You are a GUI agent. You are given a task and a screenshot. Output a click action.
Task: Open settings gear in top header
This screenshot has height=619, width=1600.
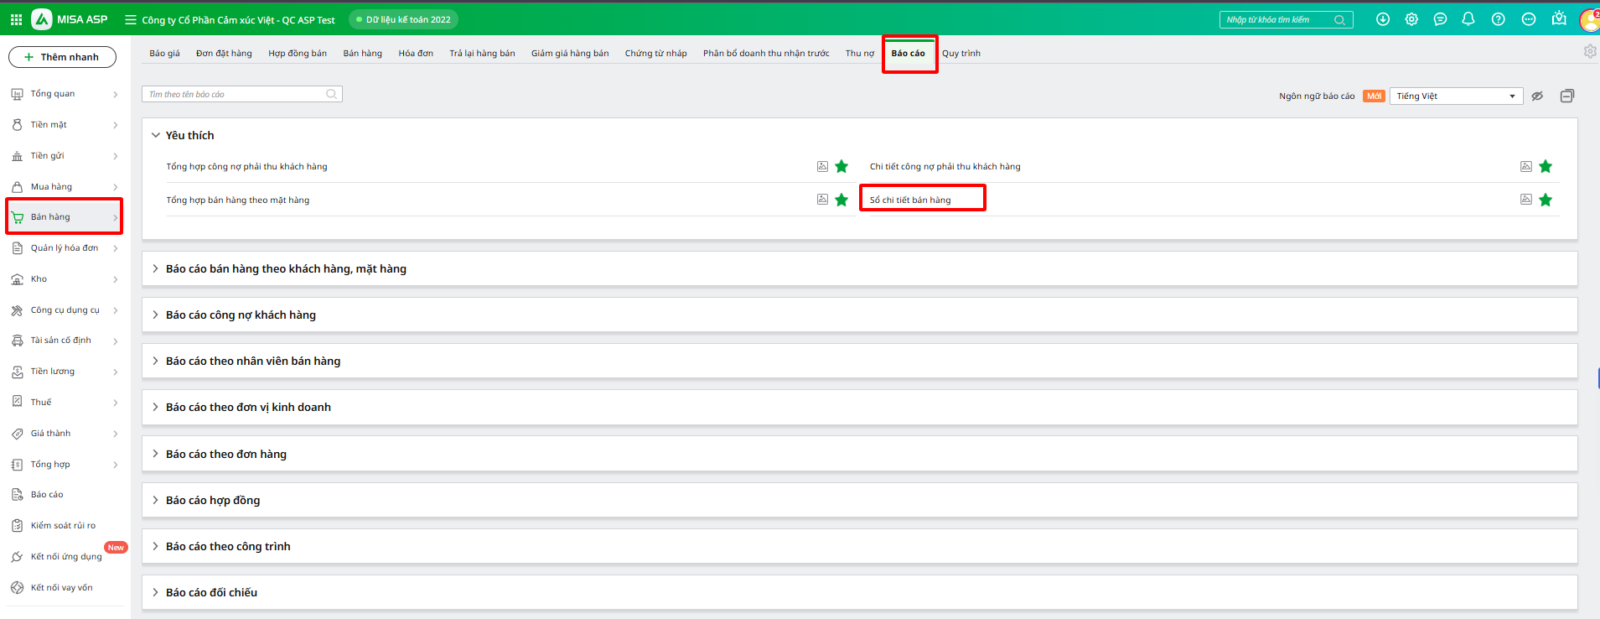[1411, 19]
